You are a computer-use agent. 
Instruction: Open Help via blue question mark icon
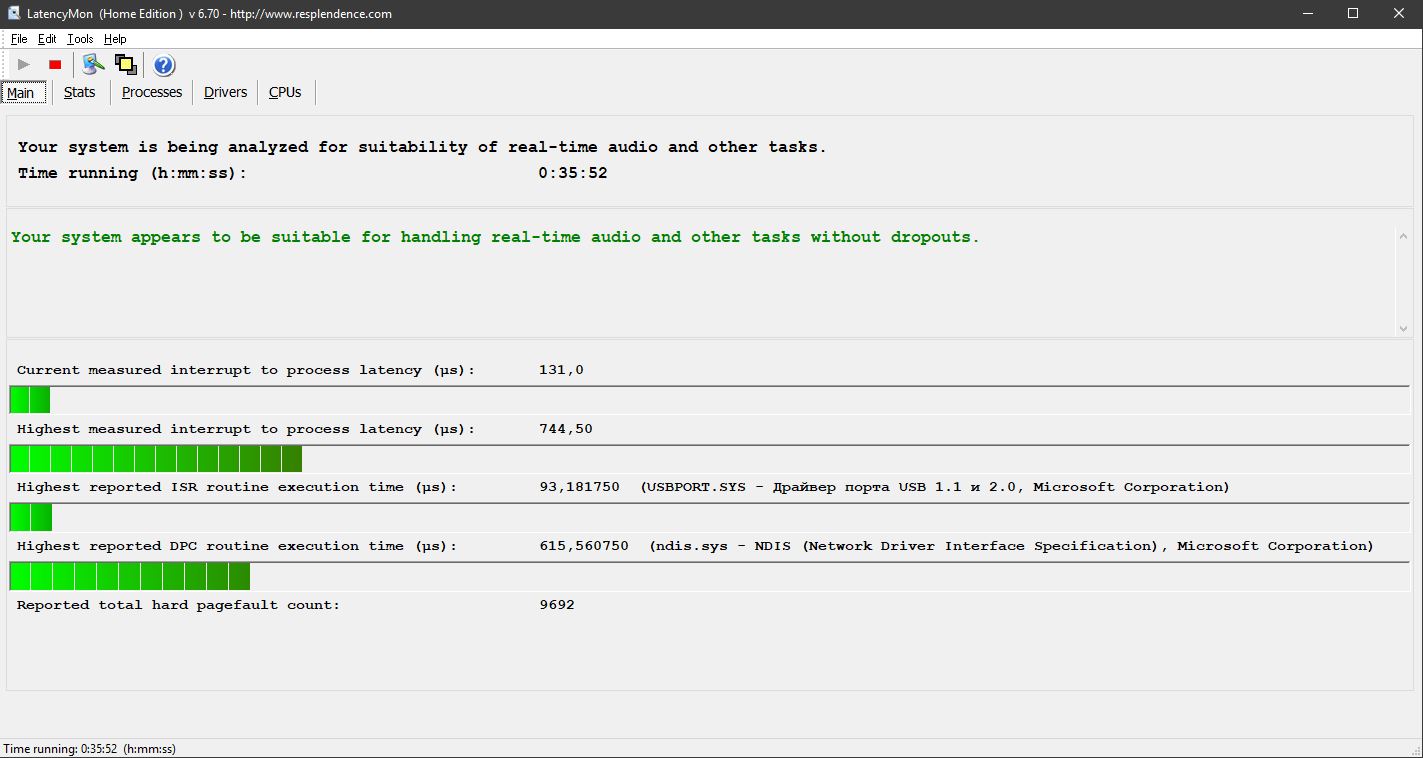click(164, 66)
